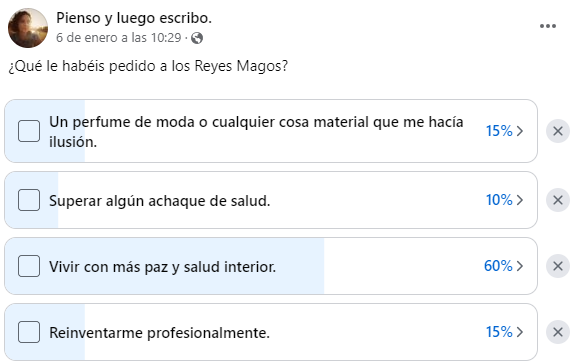The height and width of the screenshot is (364, 574).
Task: Click the 60% result percentage
Action: pyautogui.click(x=498, y=266)
